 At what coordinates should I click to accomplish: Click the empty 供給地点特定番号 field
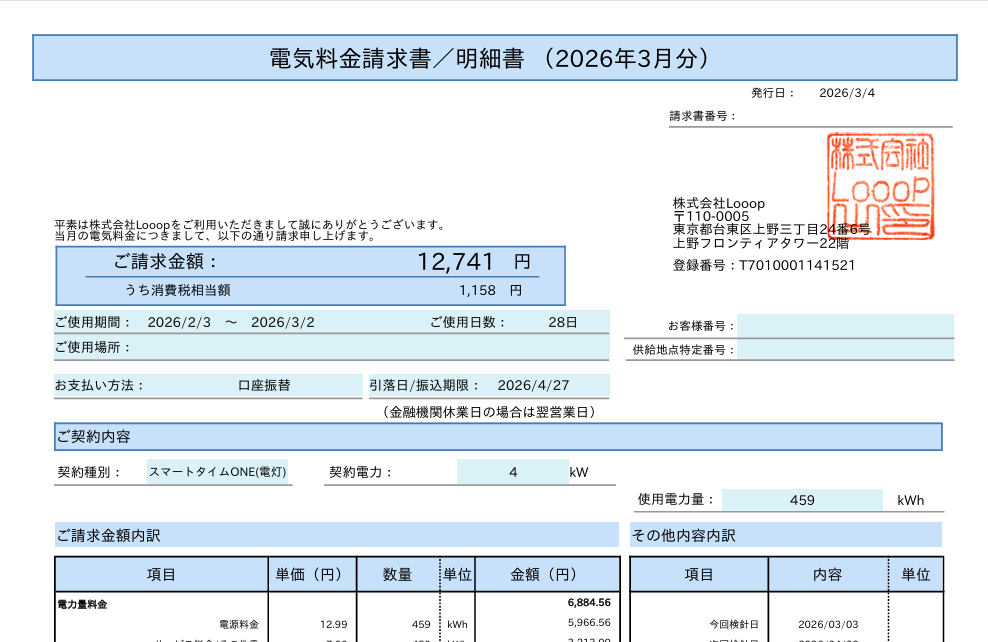pyautogui.click(x=845, y=350)
